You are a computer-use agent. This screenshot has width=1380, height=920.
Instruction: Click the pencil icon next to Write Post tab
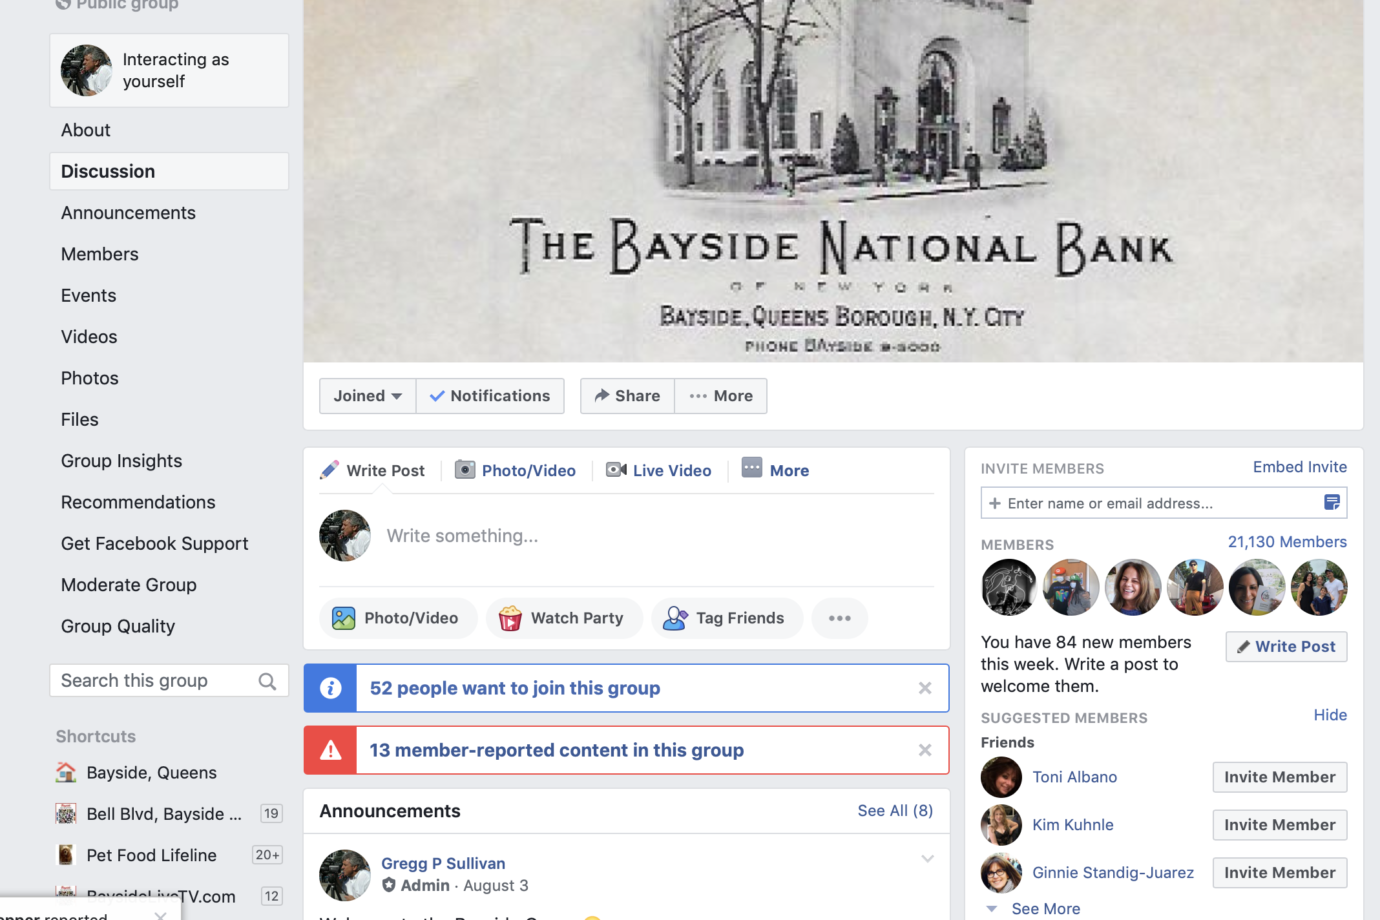[329, 470]
